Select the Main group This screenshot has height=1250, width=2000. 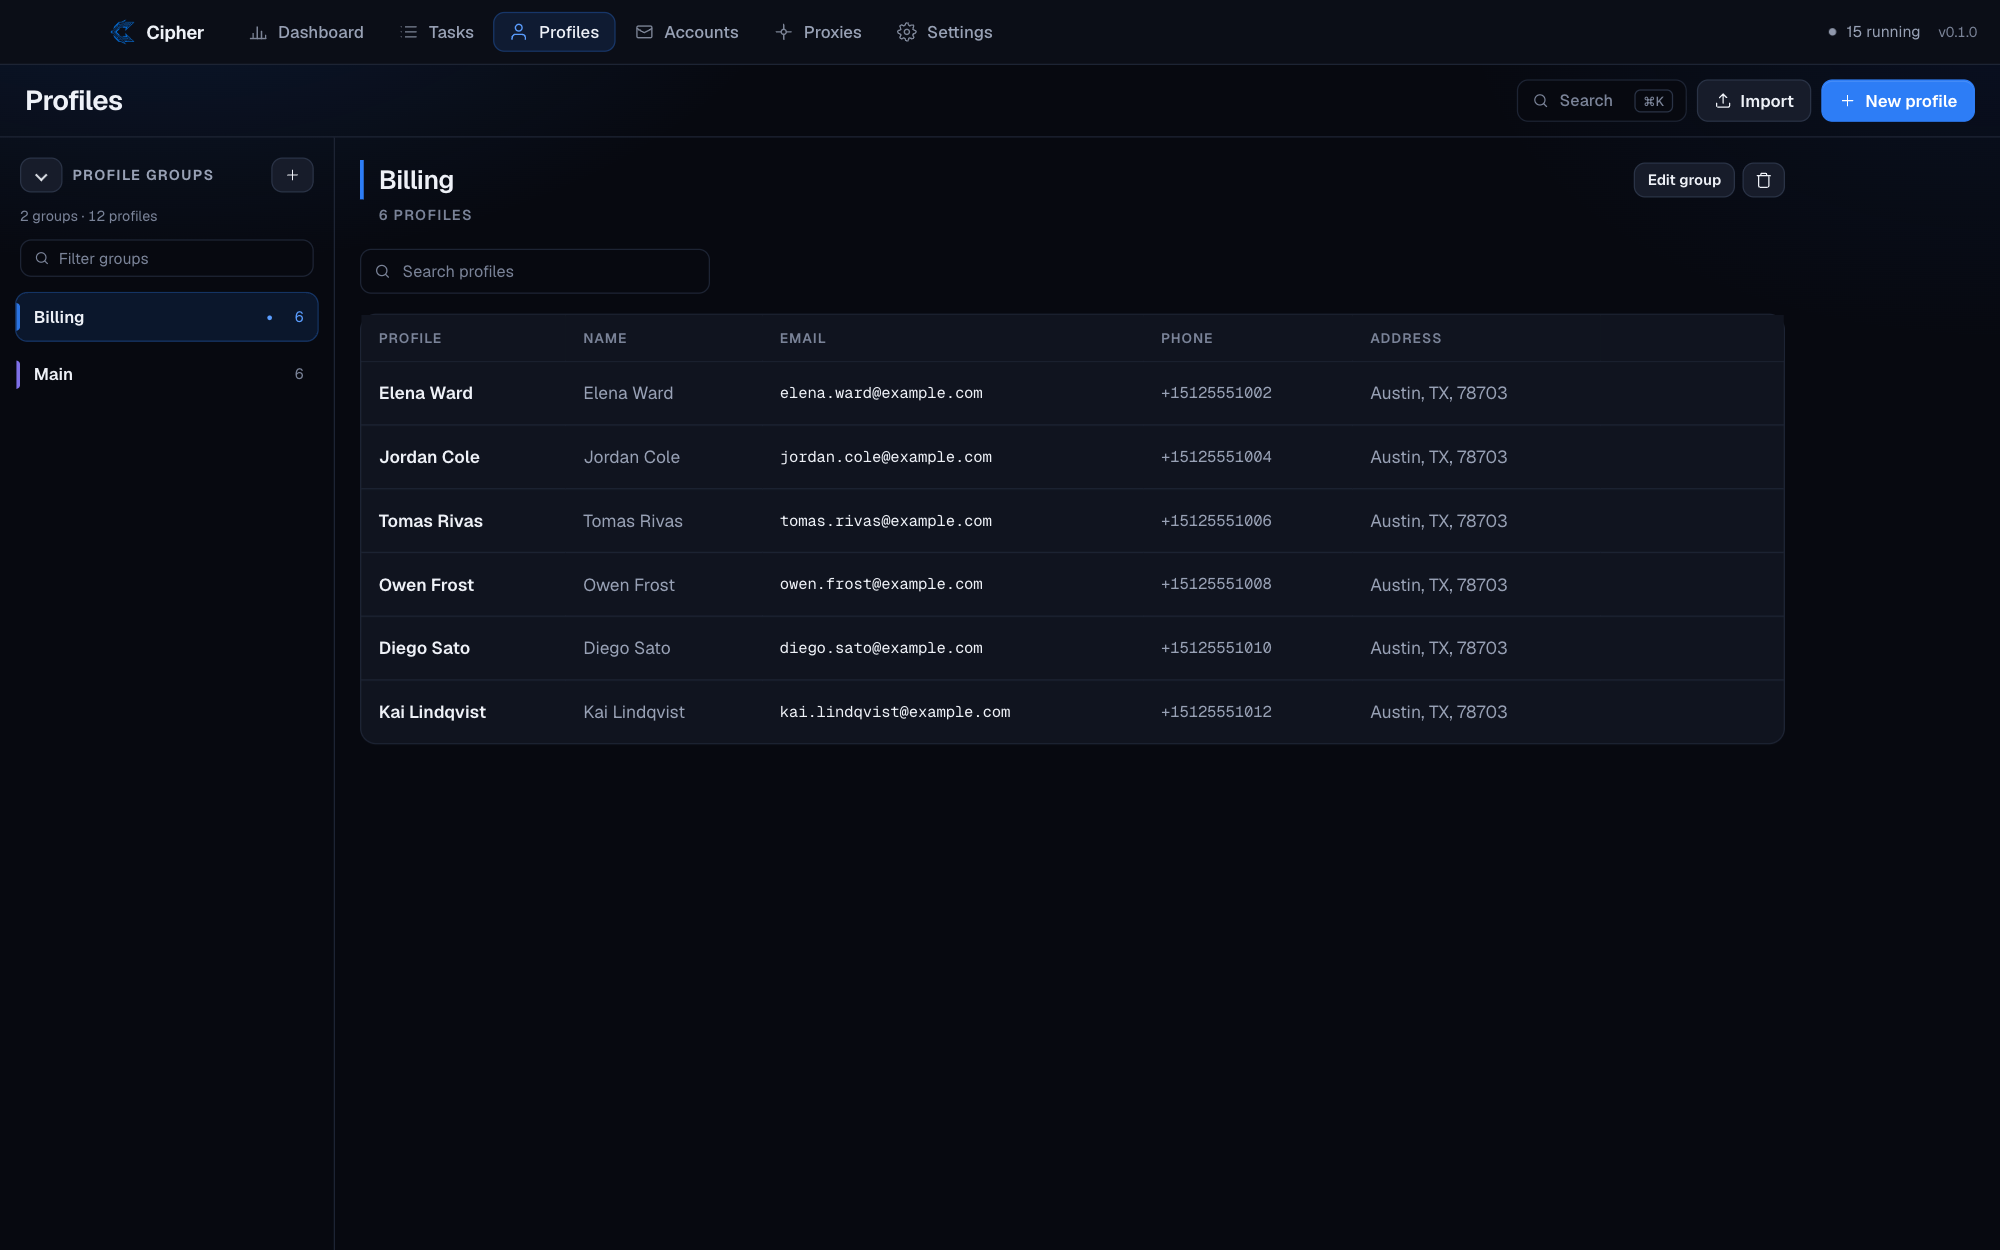pos(167,374)
